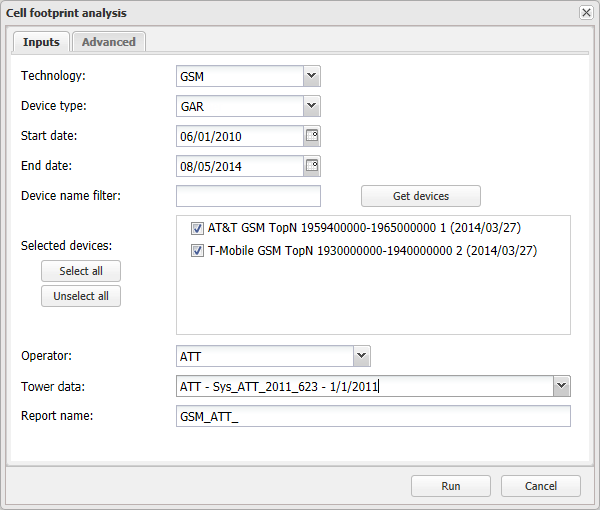Focus the Report name text field
This screenshot has width=600, height=510.
click(x=372, y=416)
